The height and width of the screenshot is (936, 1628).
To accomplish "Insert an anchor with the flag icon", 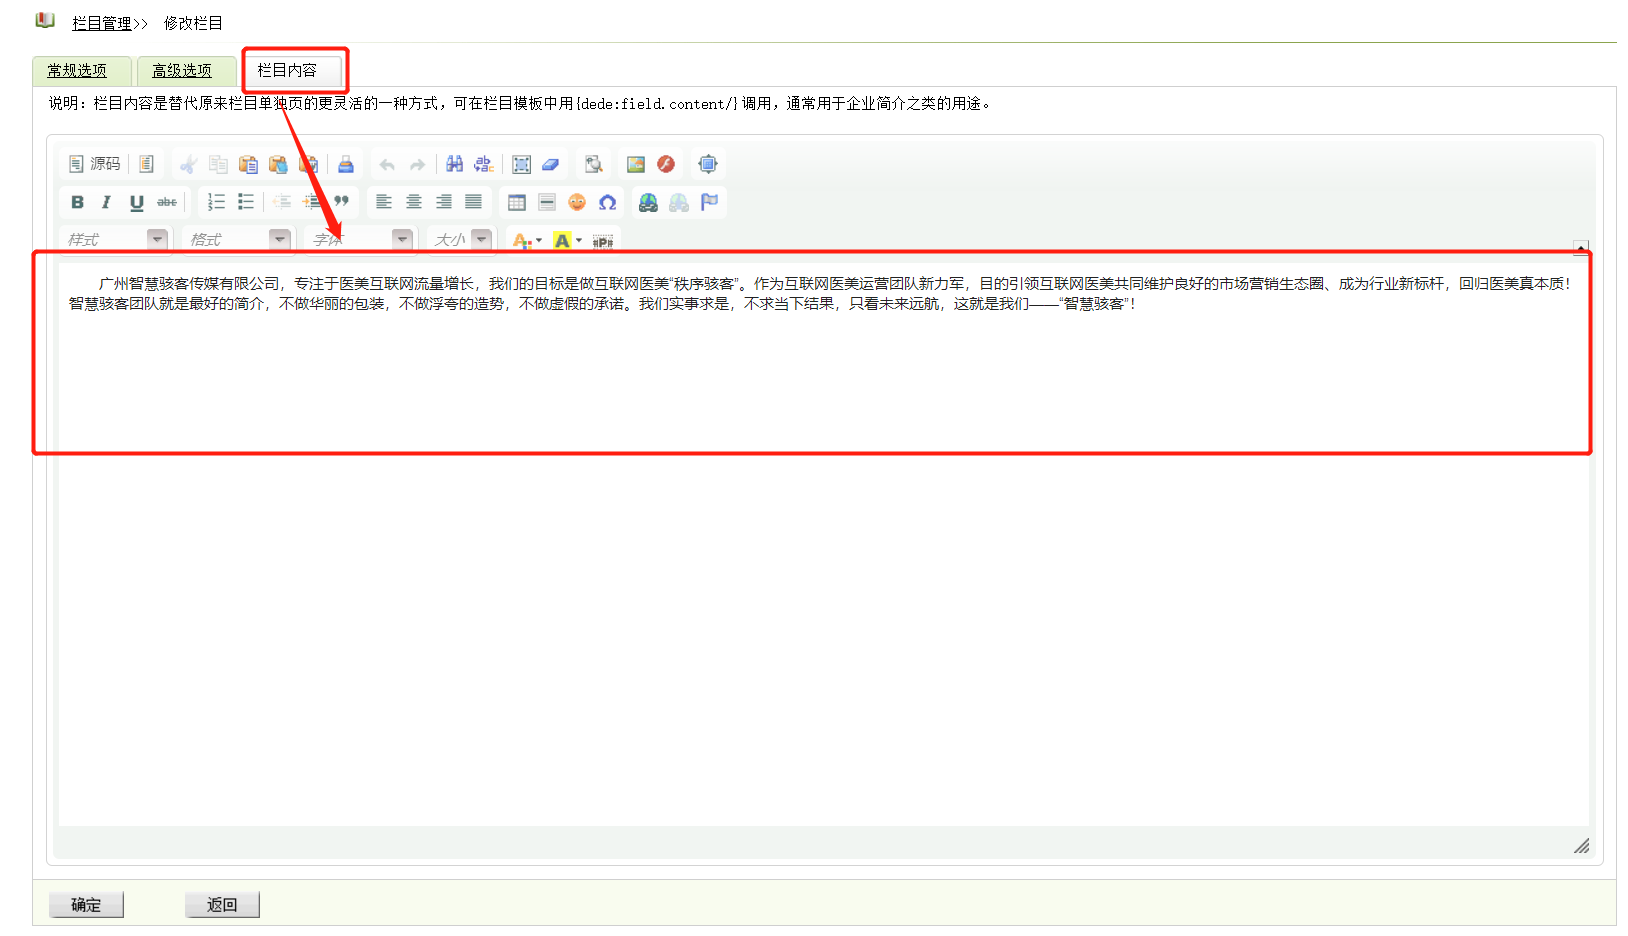I will click(x=709, y=202).
